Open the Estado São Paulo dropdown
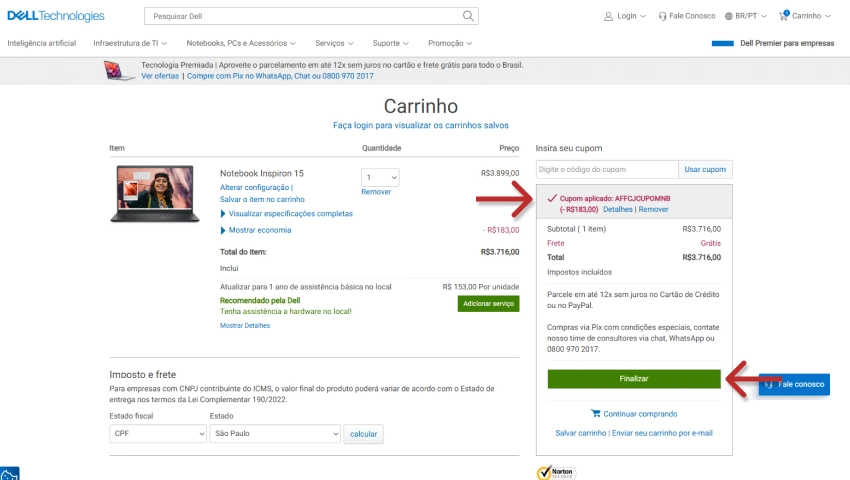The height and width of the screenshot is (480, 850). coord(275,433)
